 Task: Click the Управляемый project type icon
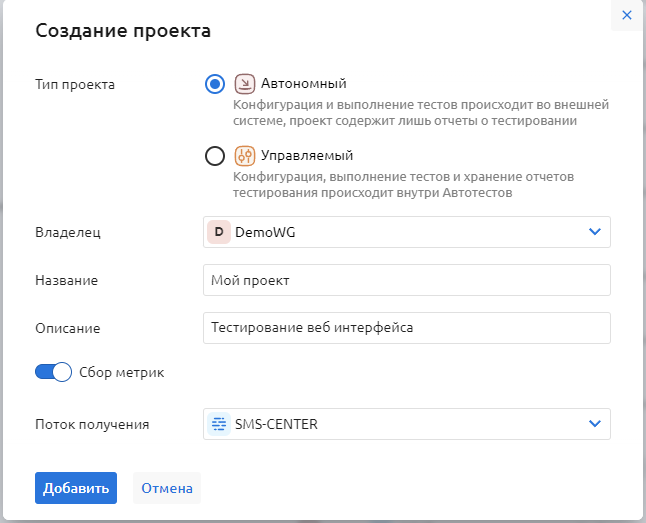click(x=244, y=156)
